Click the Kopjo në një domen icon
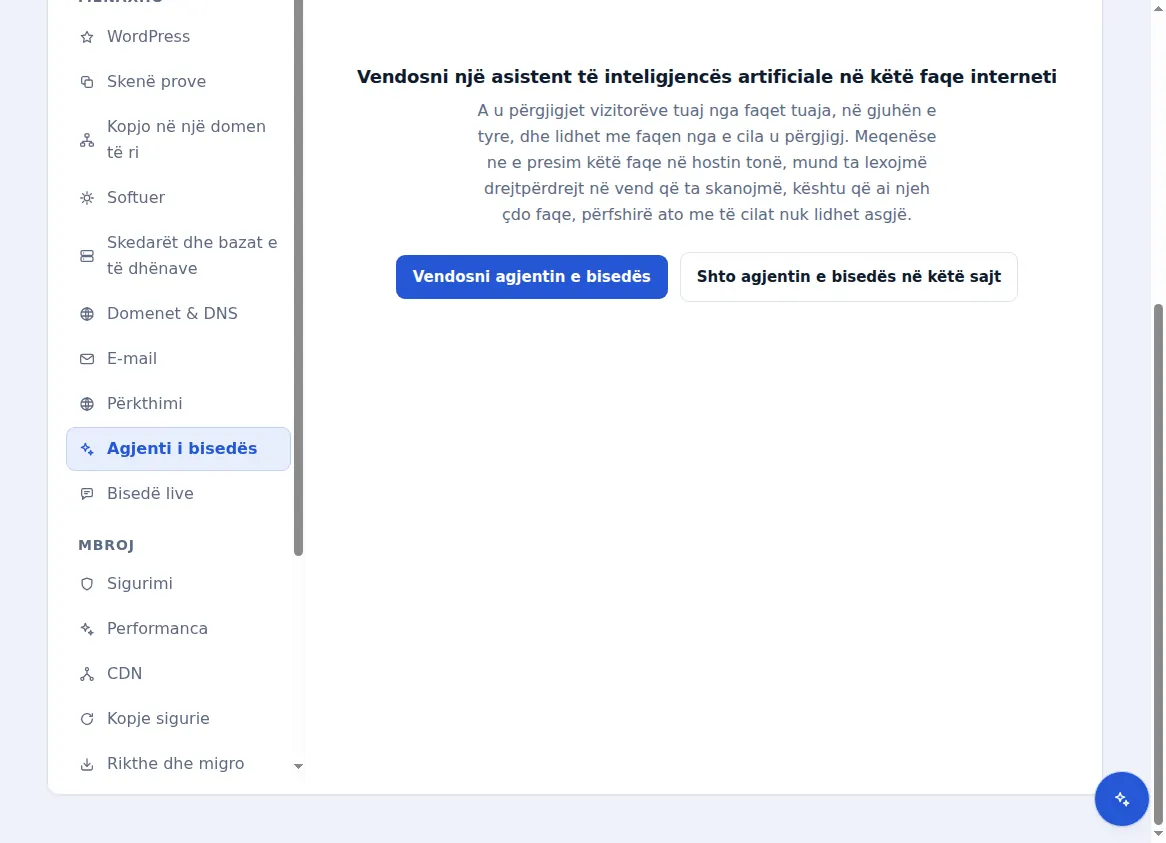Image resolution: width=1166 pixels, height=843 pixels. coord(87,140)
